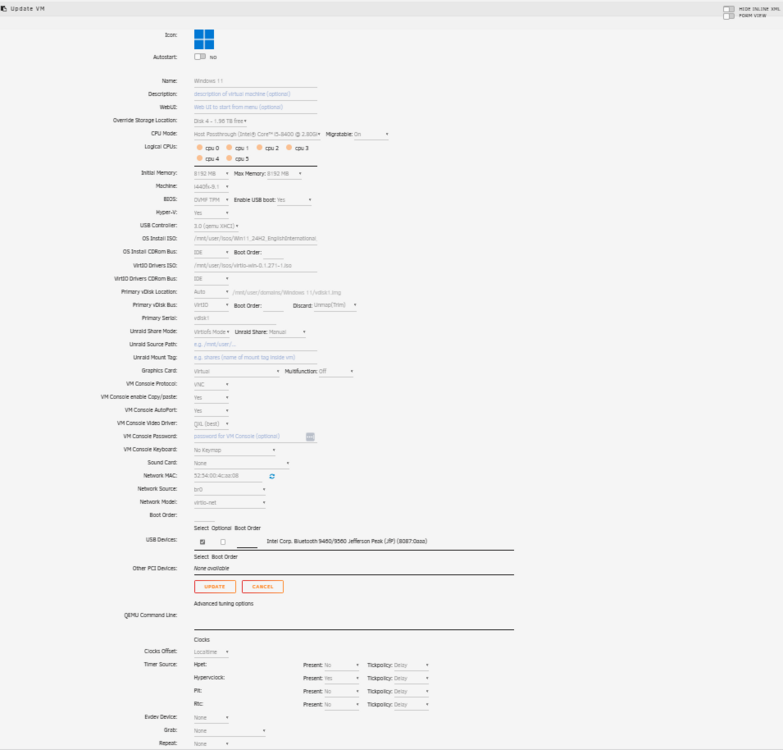Viewport: 783px width, 750px height.
Task: Uncheck the Select box for Intel Bluetooth USB device
Action: [202, 542]
